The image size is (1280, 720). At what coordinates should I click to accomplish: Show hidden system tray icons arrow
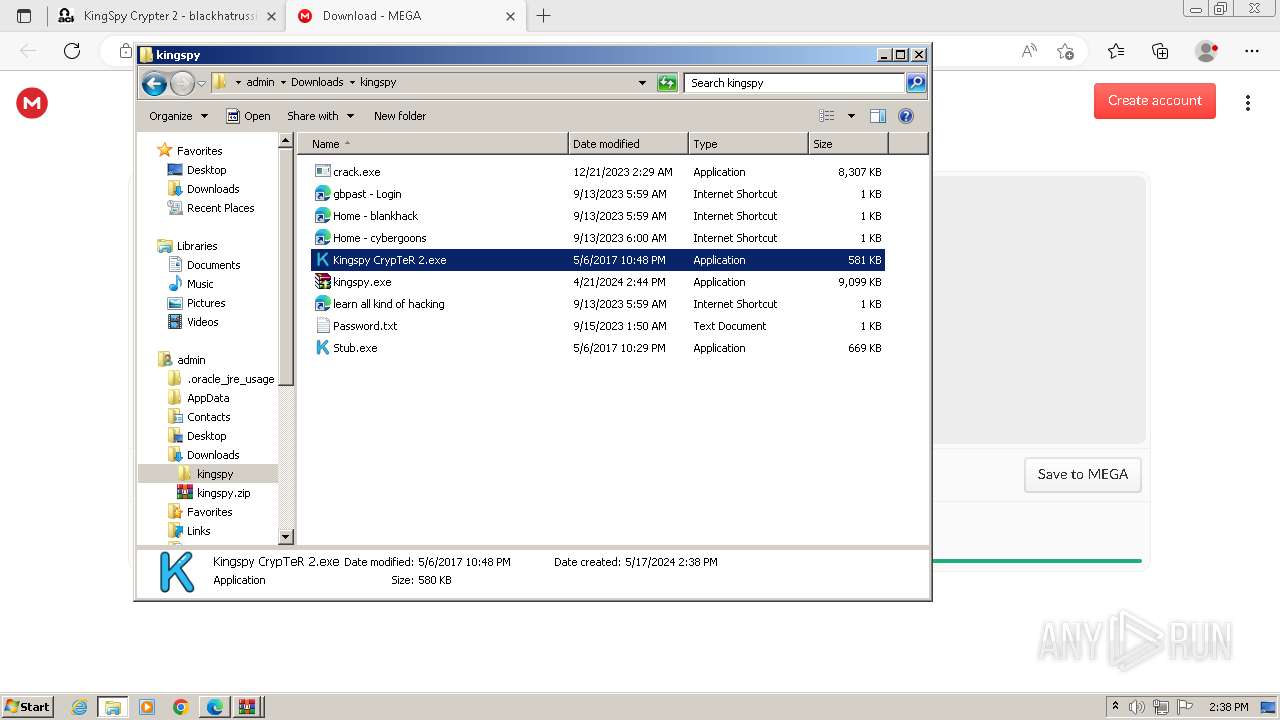(x=1116, y=707)
